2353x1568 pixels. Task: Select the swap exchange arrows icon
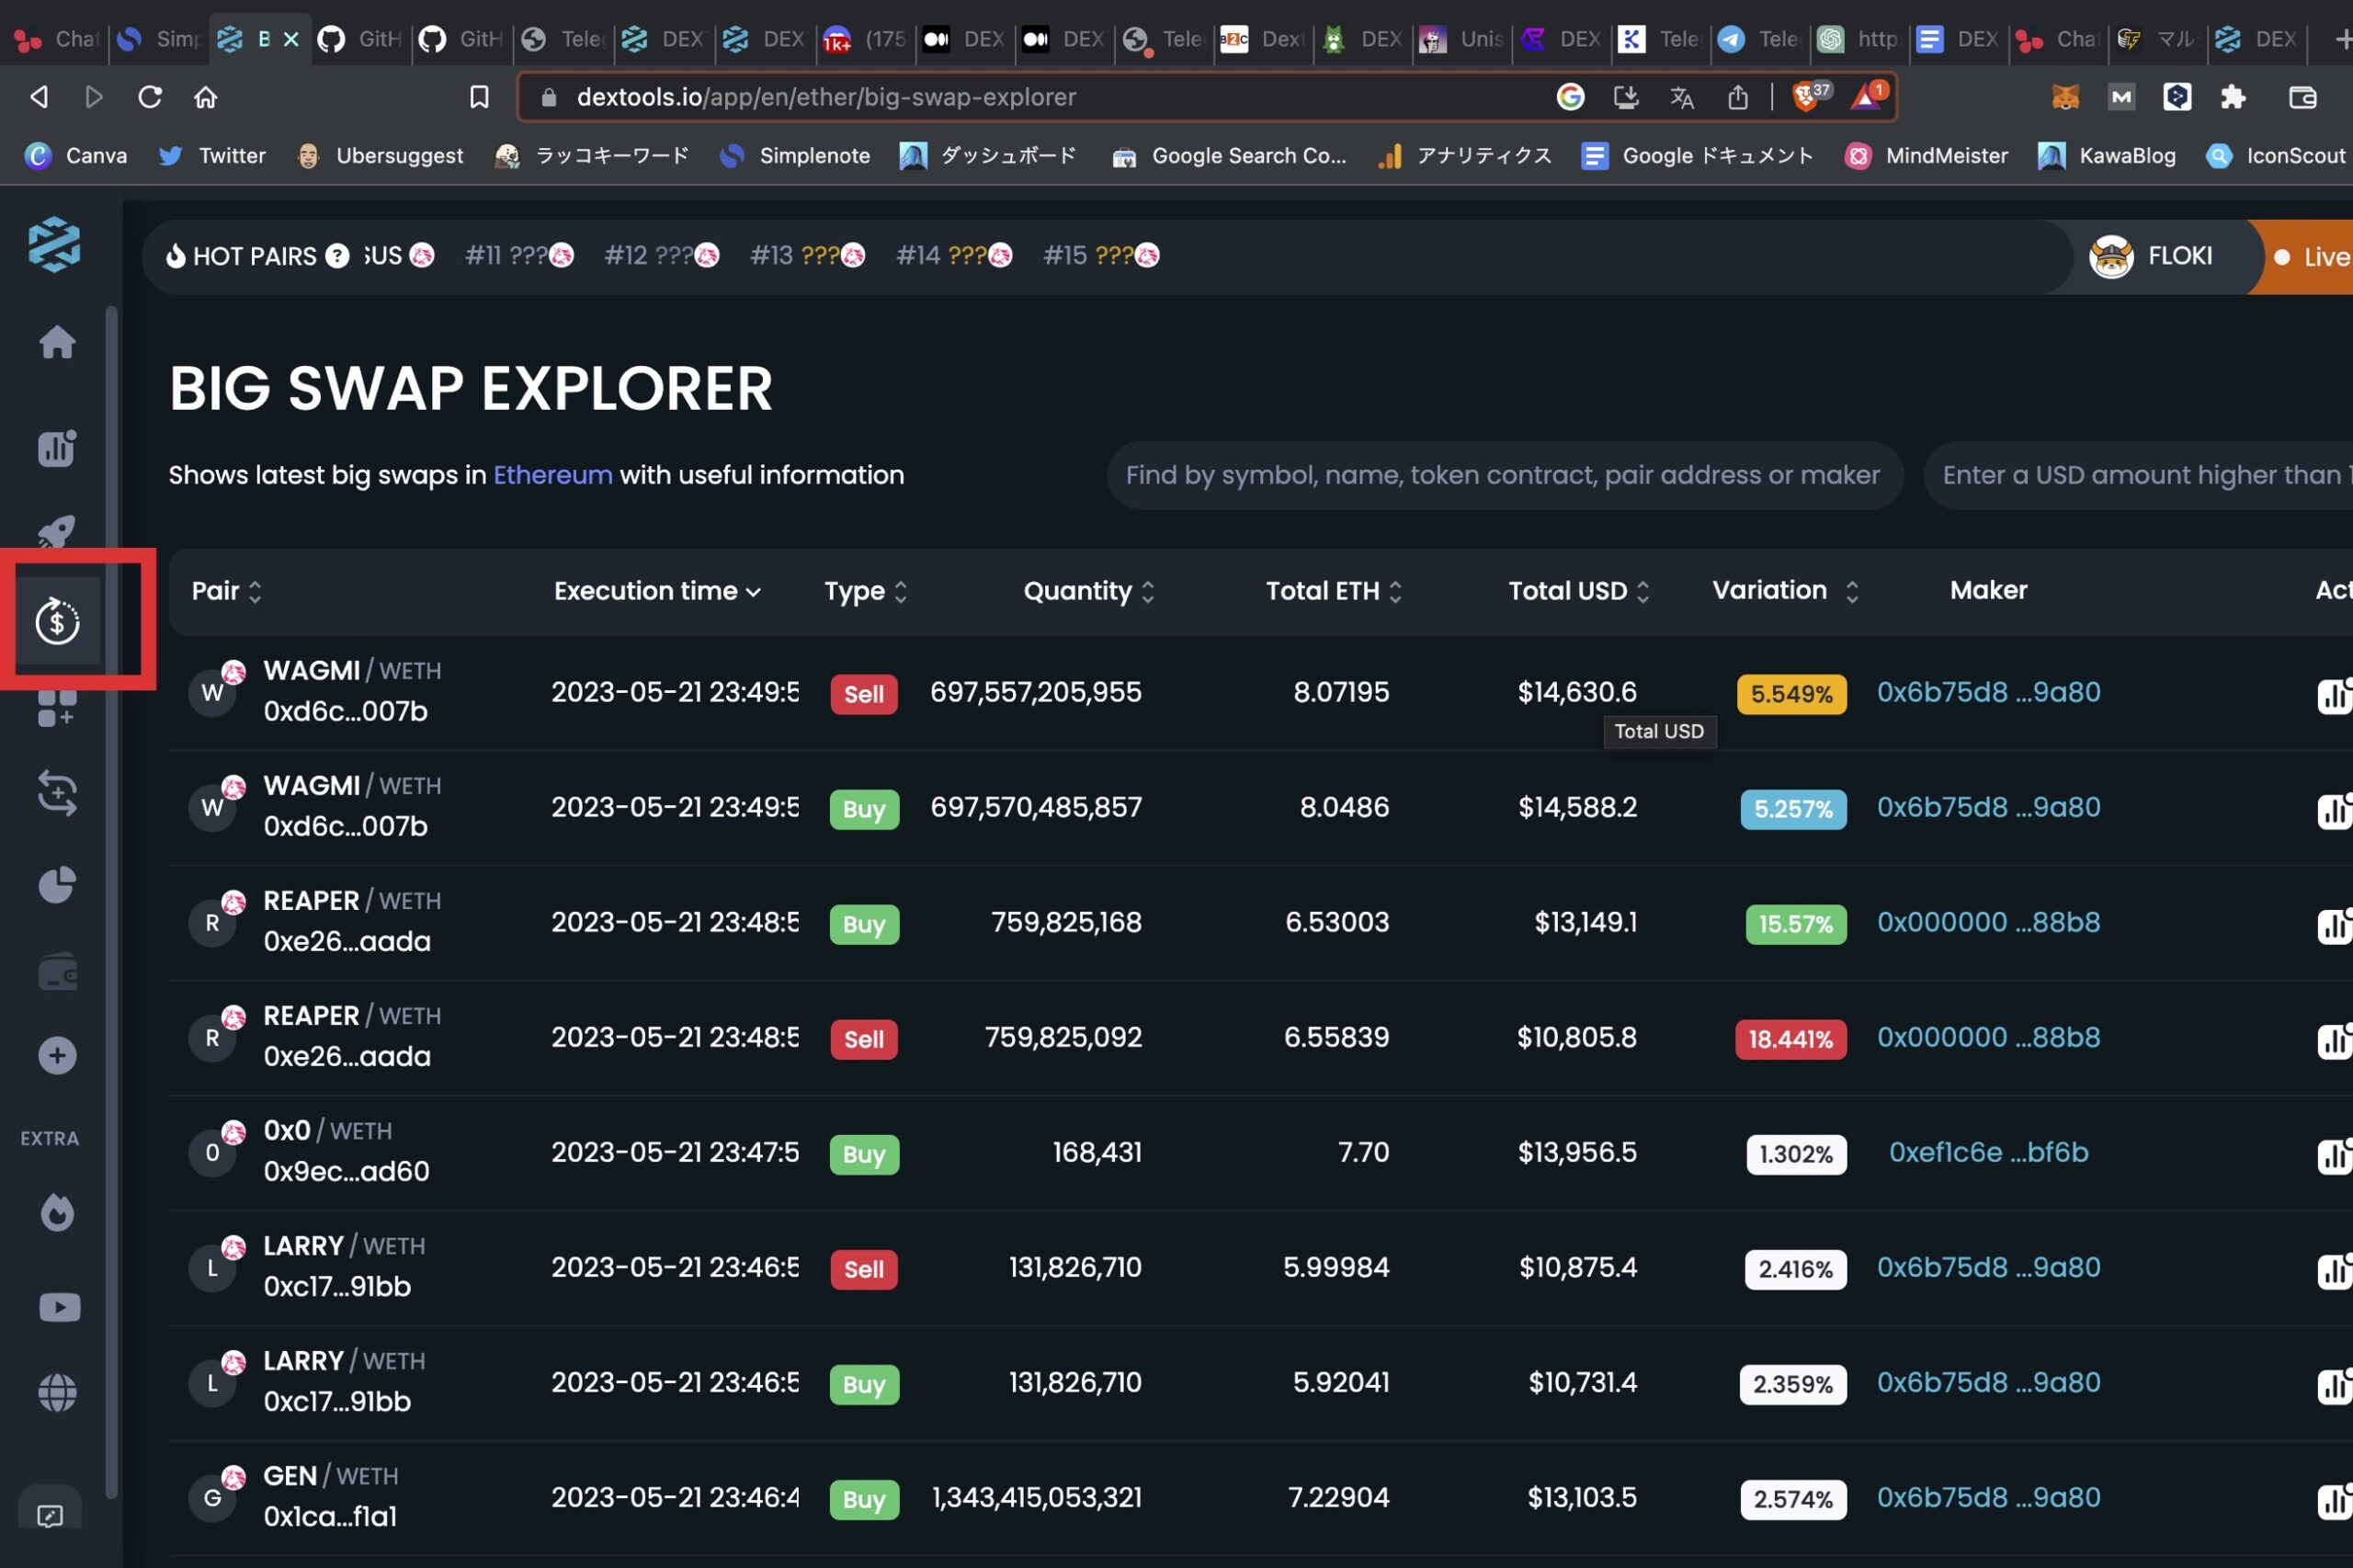[56, 793]
